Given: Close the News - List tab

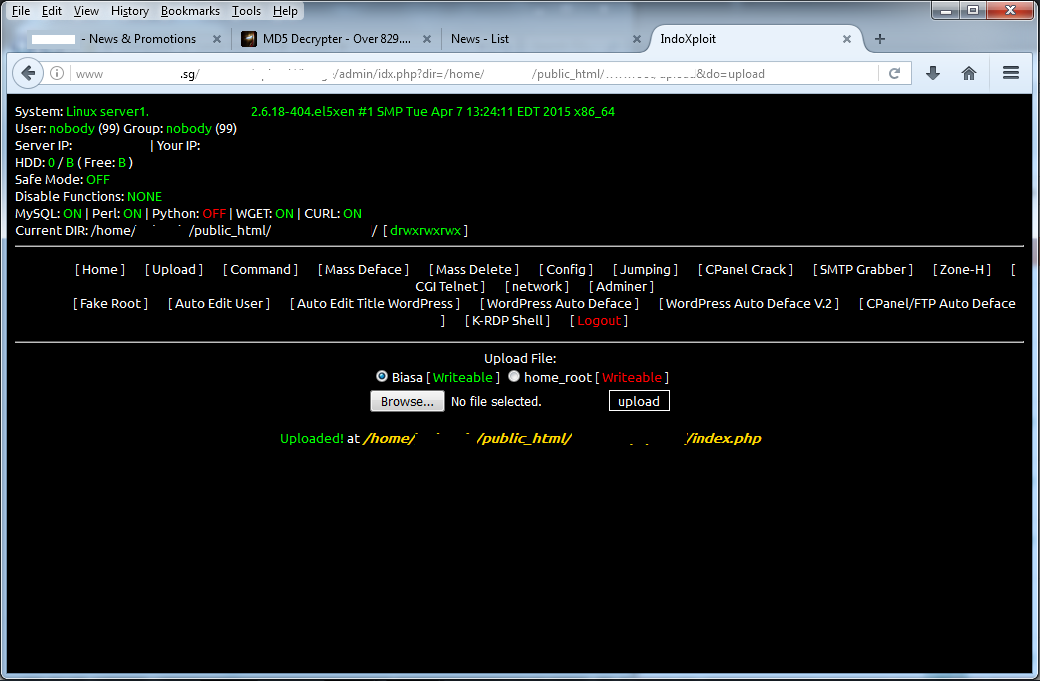Looking at the screenshot, I should (636, 38).
